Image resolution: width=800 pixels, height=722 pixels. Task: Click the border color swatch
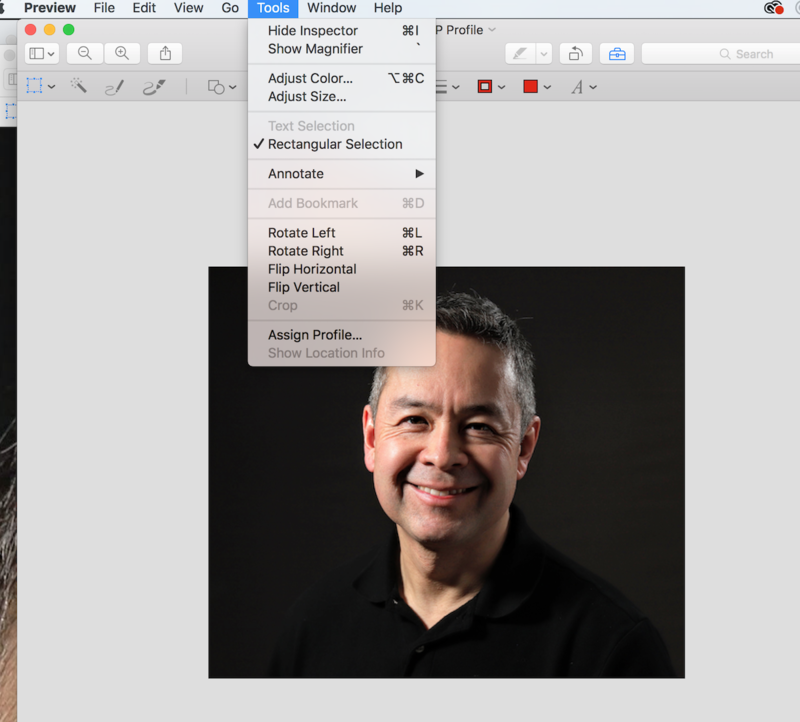click(485, 87)
